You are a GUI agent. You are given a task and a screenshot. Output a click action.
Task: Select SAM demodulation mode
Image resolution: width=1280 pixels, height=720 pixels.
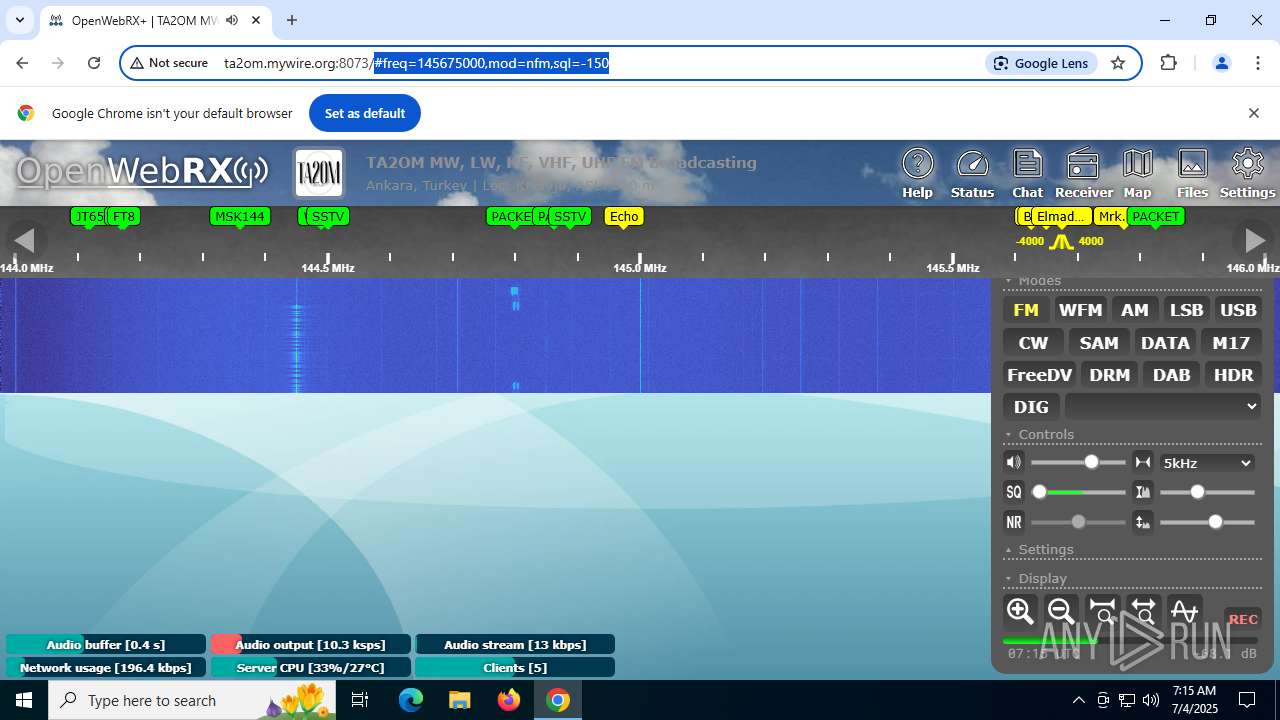[x=1099, y=343]
